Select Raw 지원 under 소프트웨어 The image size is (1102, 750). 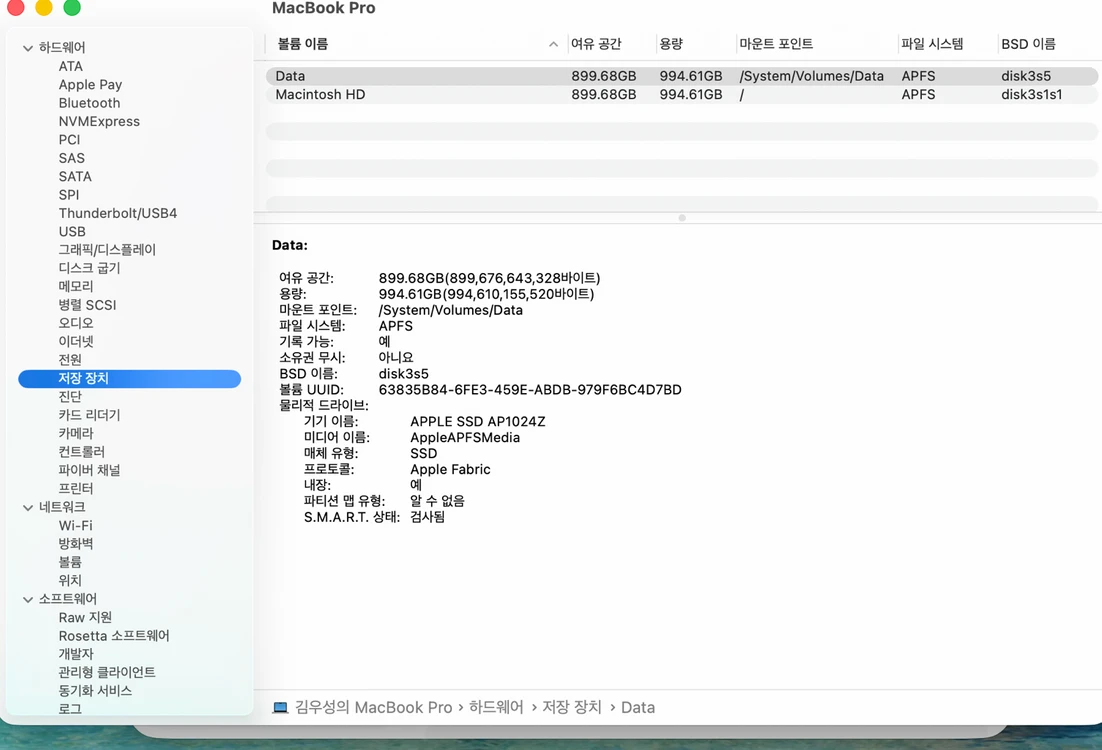pos(85,617)
